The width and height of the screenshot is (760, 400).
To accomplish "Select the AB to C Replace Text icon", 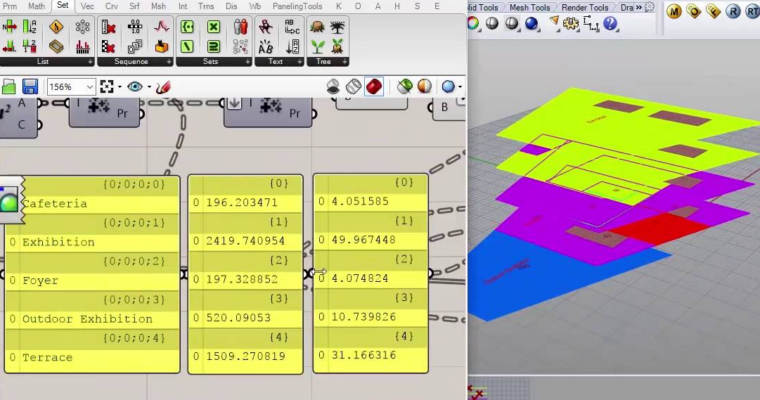I will click(x=292, y=27).
